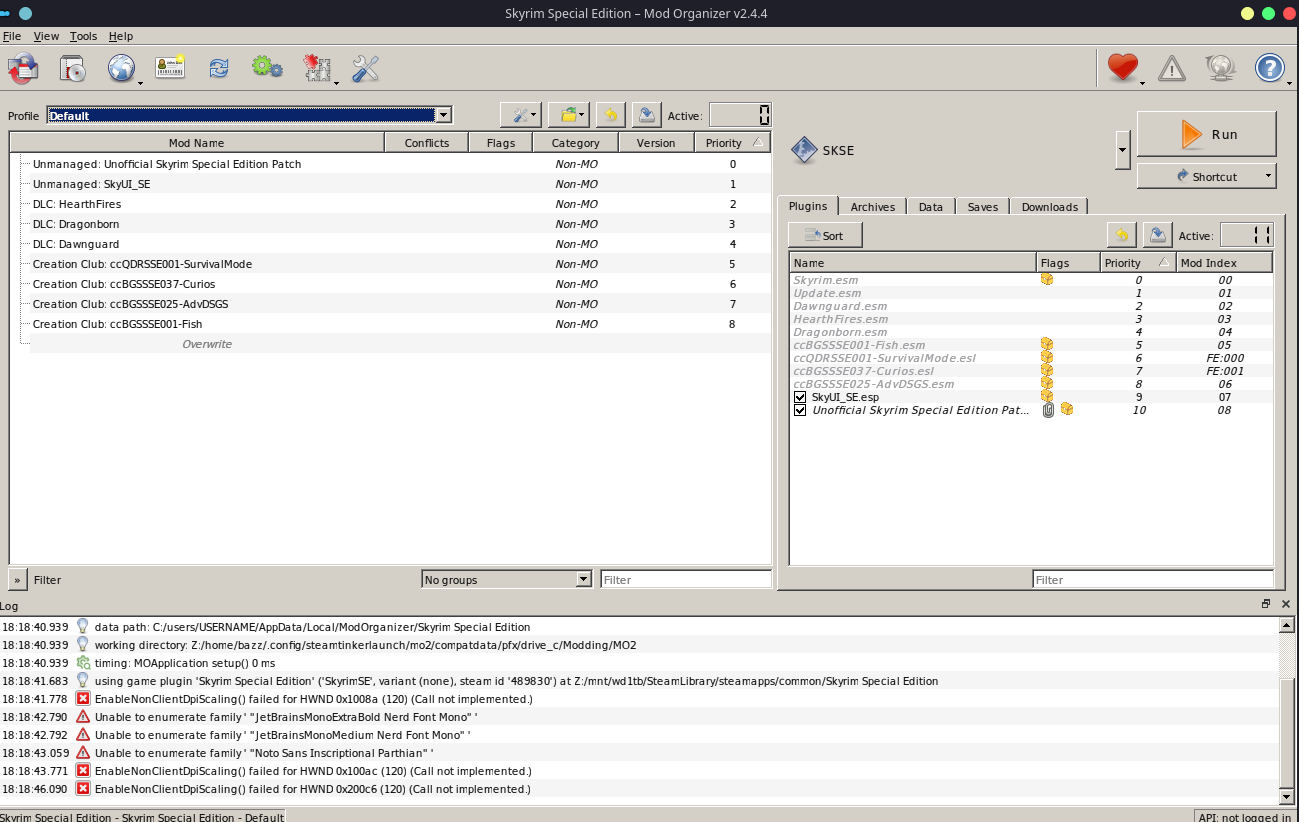Open Settings wrench and screwdriver icon

366,68
